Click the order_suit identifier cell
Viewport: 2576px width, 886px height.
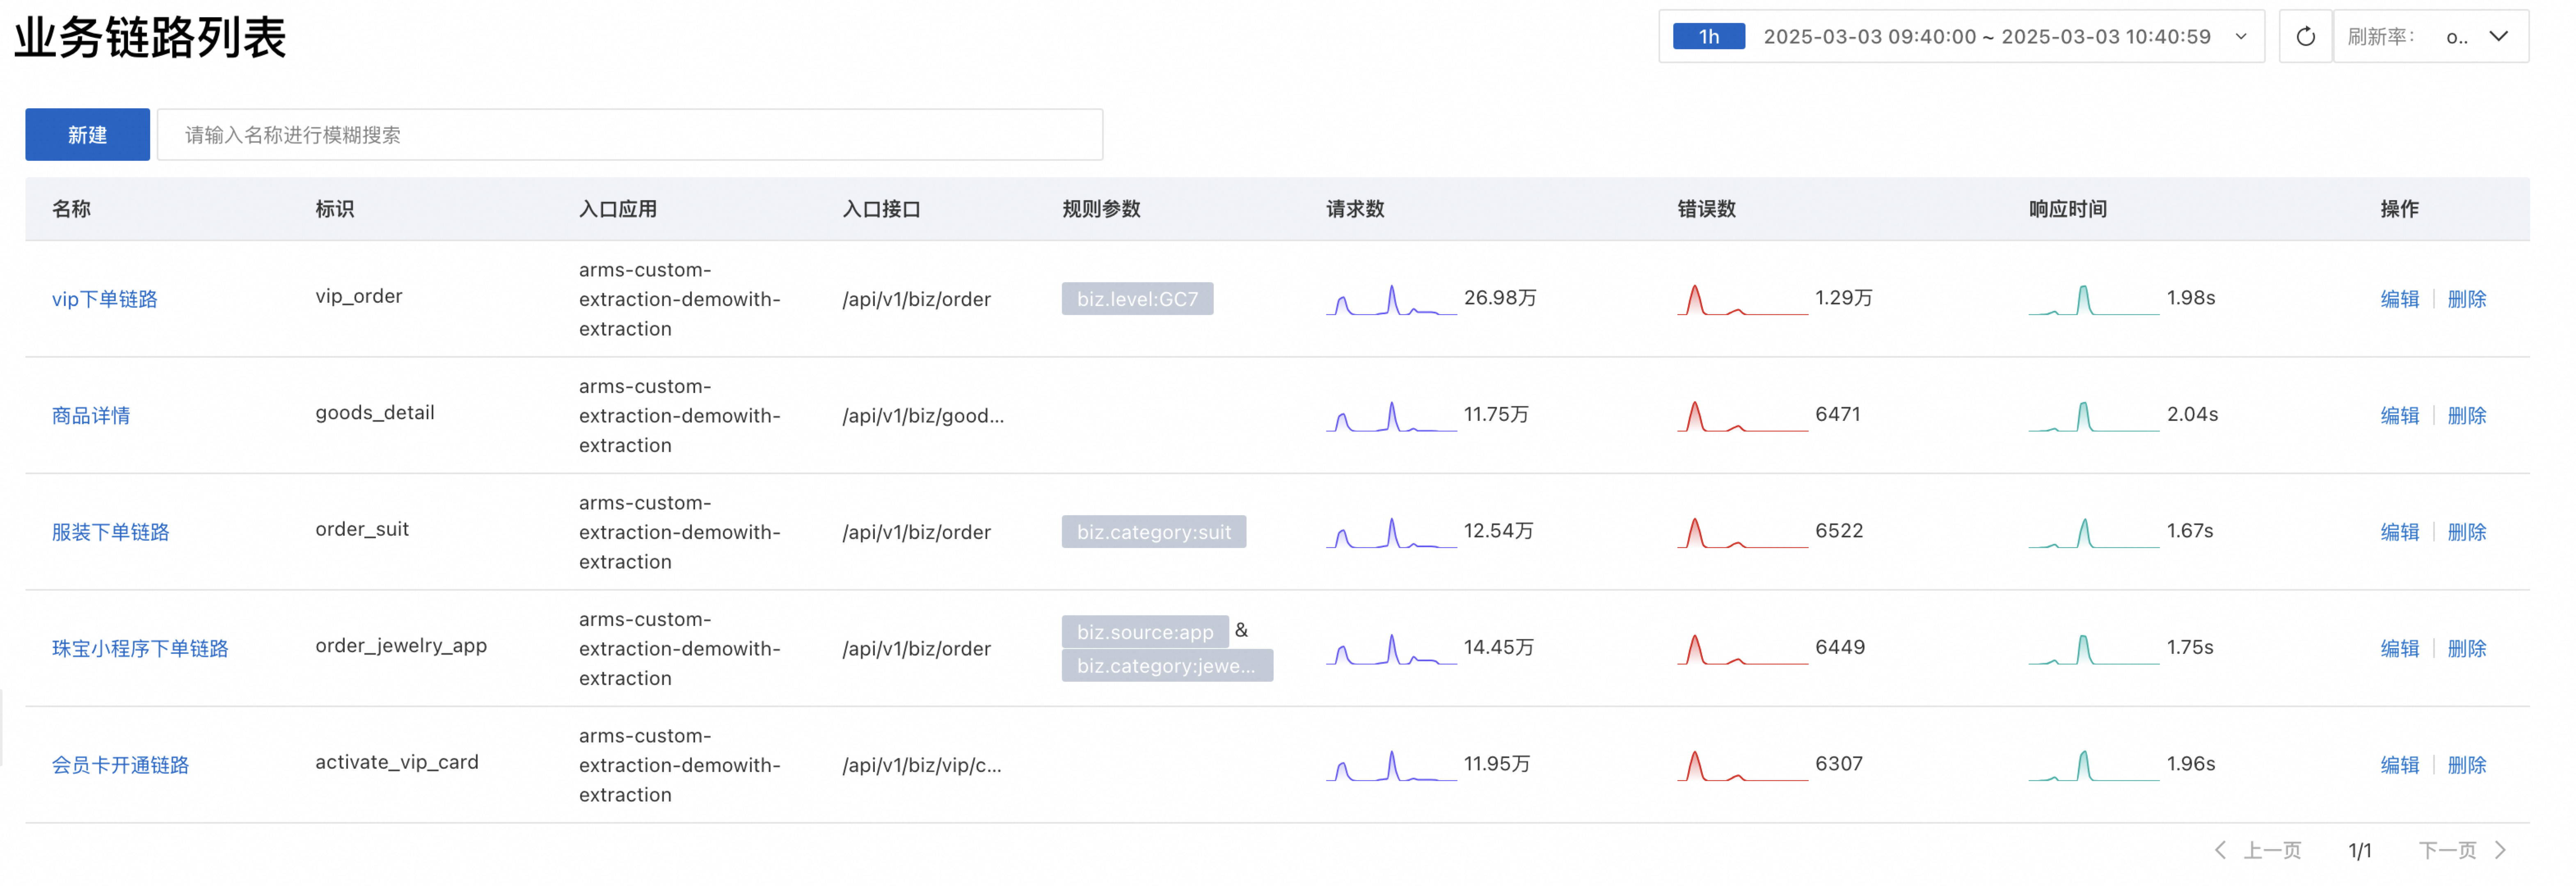(x=362, y=530)
